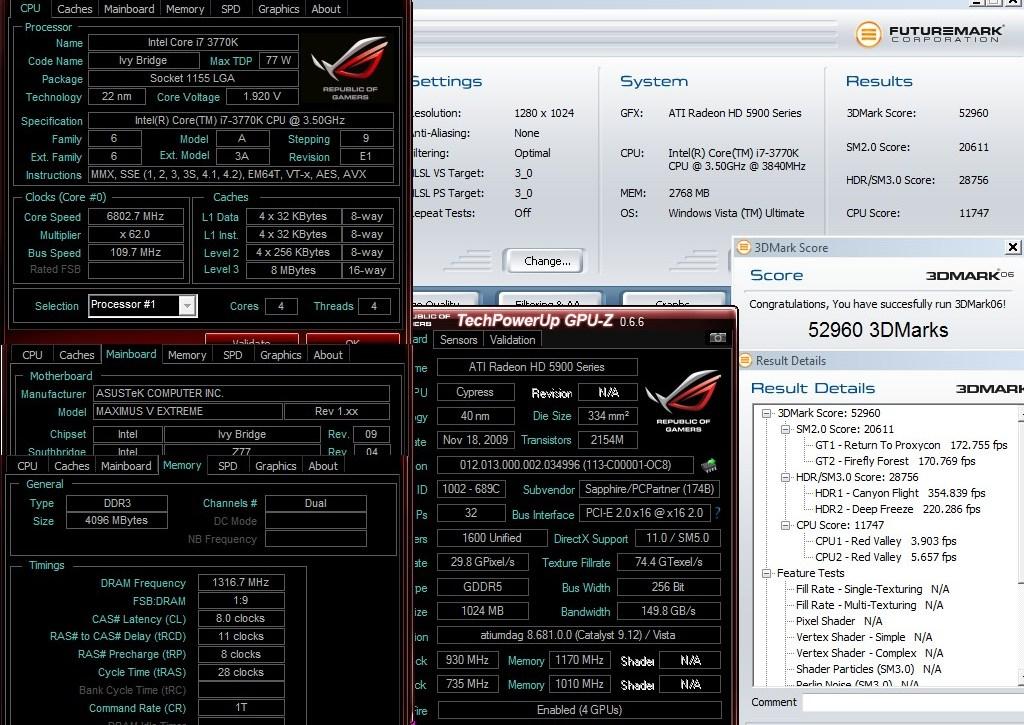Collapse the 3DMark Score: 52960 tree node
Viewport: 1024px width, 725px height.
click(767, 413)
